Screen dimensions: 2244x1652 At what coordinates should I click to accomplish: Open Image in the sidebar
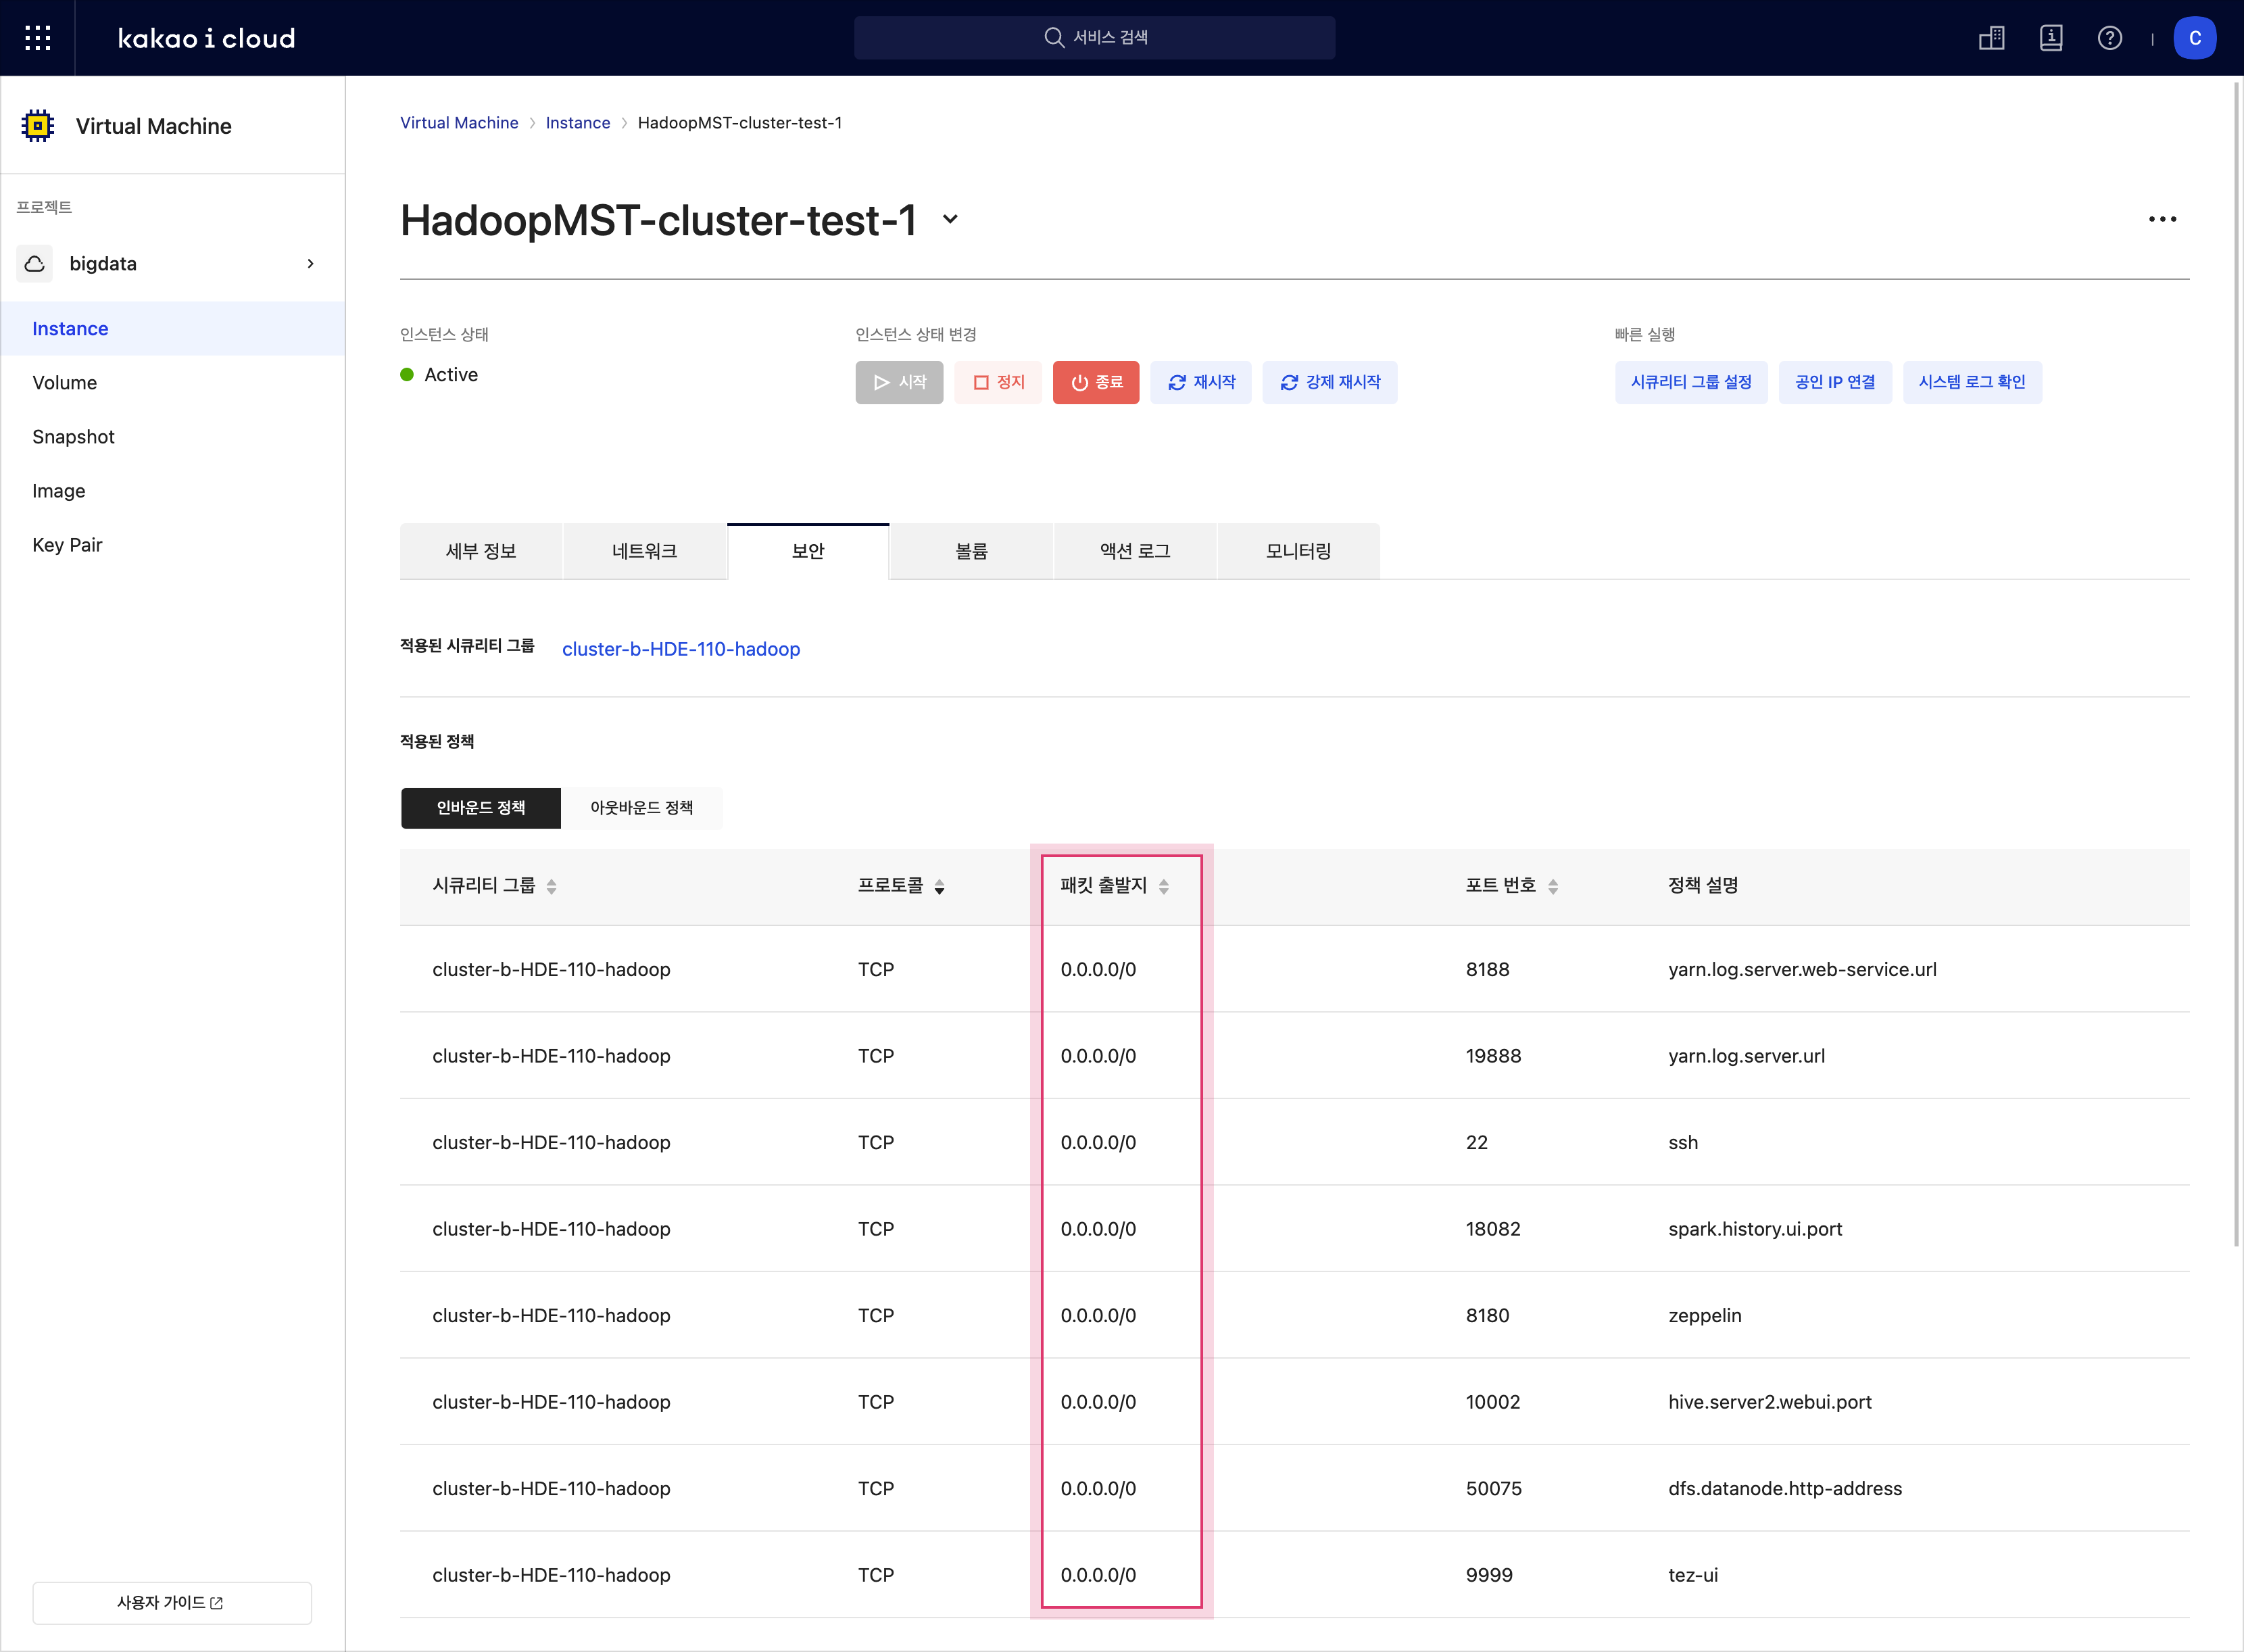172,491
